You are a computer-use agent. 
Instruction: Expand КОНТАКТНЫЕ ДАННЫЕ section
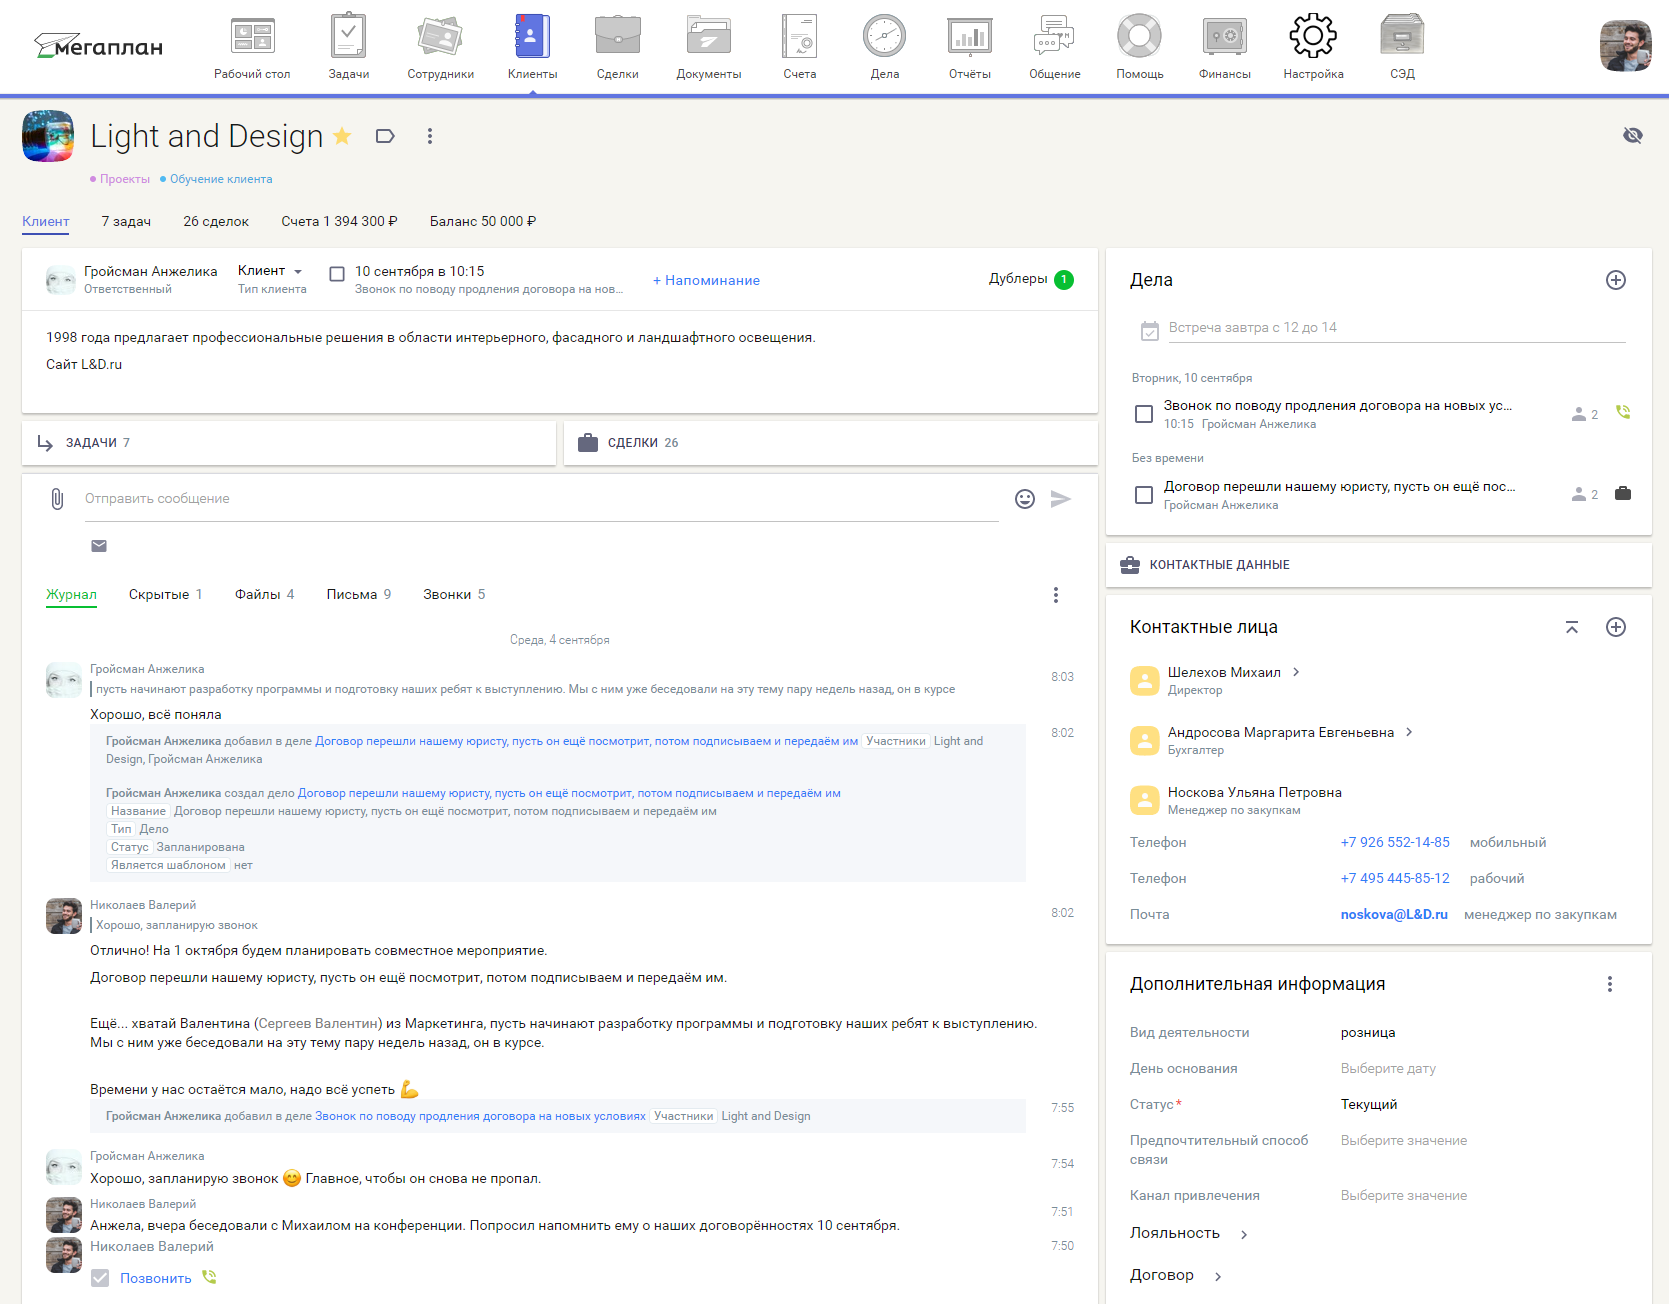pyautogui.click(x=1379, y=565)
